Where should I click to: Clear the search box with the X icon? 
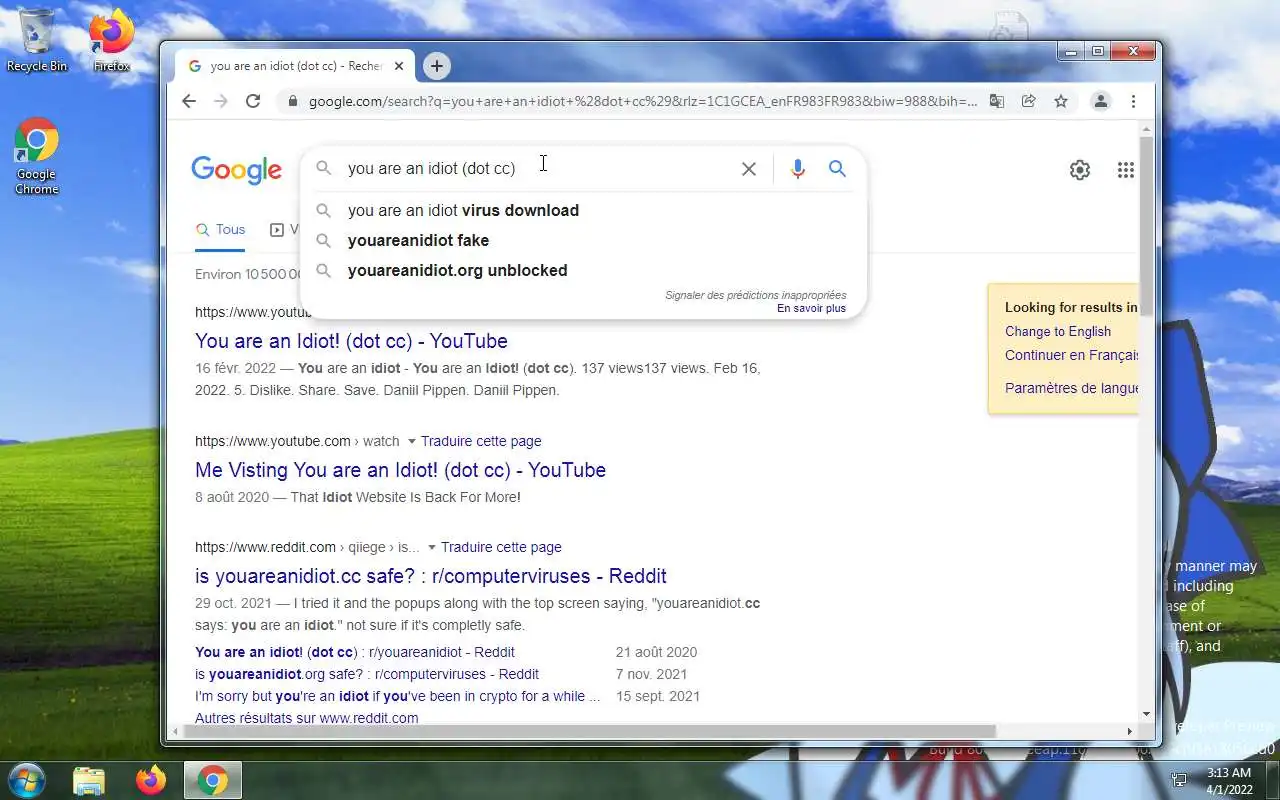click(x=748, y=169)
